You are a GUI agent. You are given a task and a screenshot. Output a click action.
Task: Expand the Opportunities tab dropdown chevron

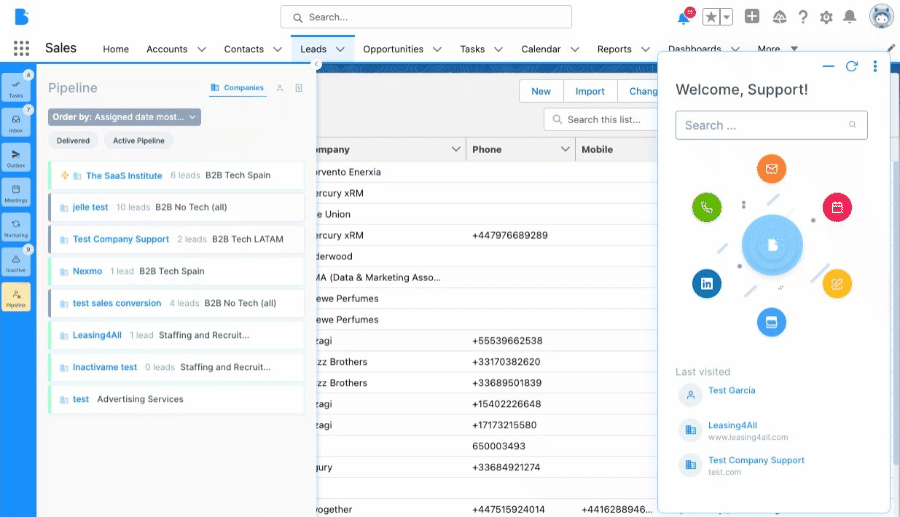437,49
